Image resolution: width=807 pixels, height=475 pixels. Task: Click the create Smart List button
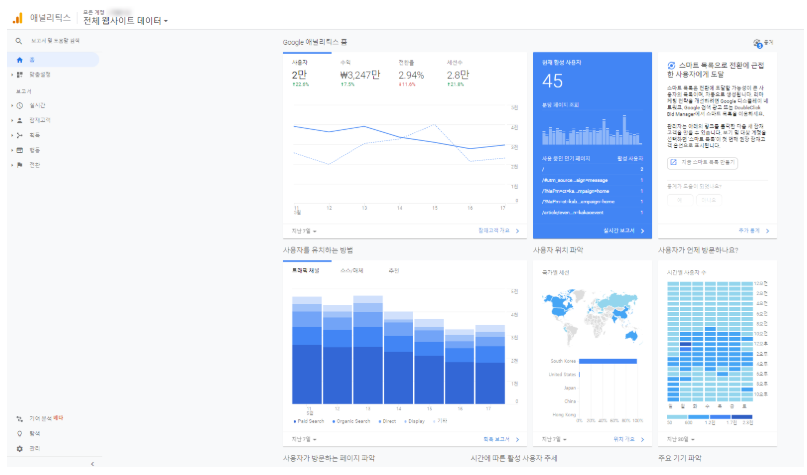pos(702,163)
